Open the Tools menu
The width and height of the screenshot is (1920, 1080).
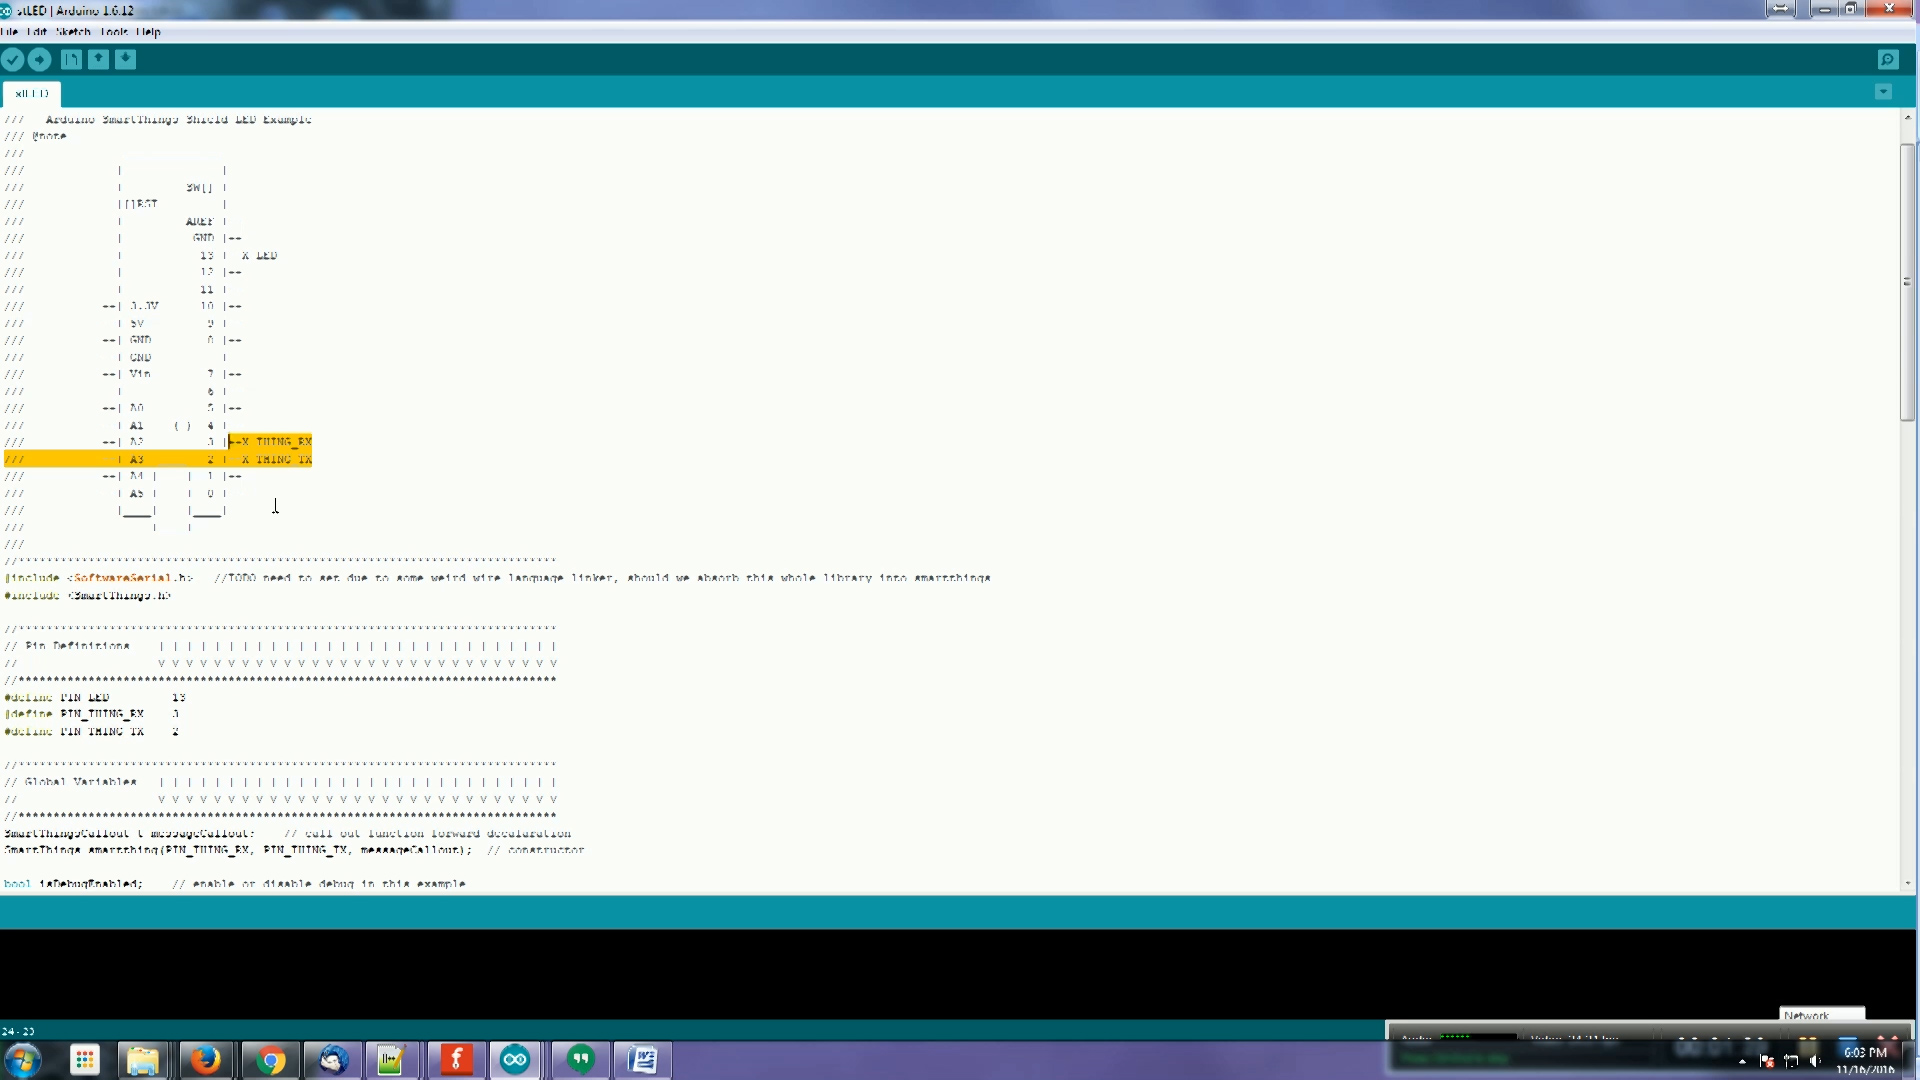click(113, 32)
